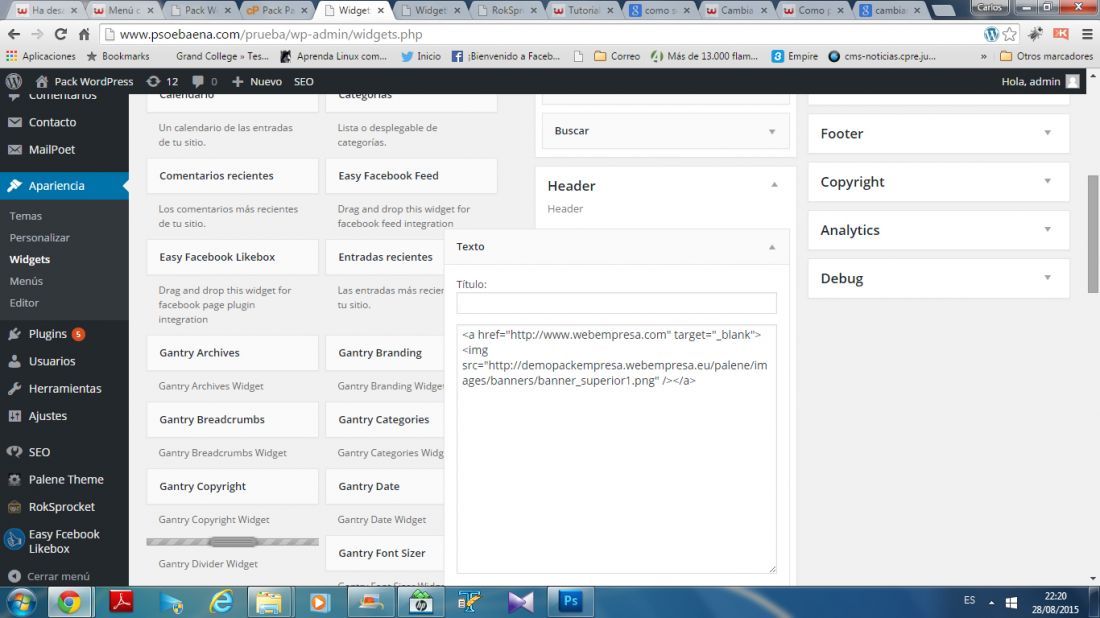Click the browser home icon
Image resolution: width=1100 pixels, height=618 pixels.
point(84,34)
